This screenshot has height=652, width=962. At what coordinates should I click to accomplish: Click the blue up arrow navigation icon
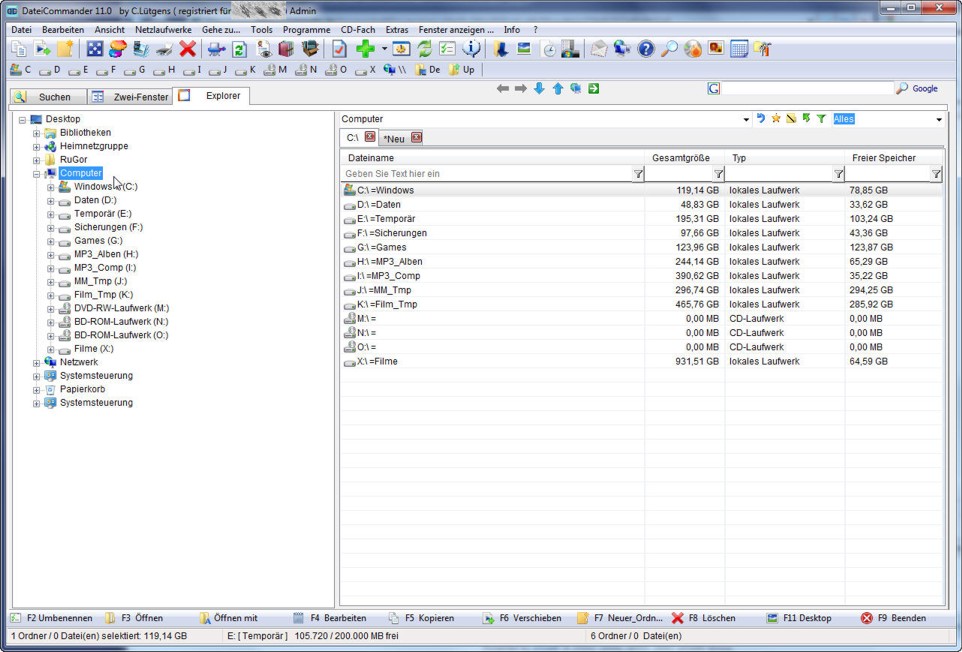click(x=557, y=89)
